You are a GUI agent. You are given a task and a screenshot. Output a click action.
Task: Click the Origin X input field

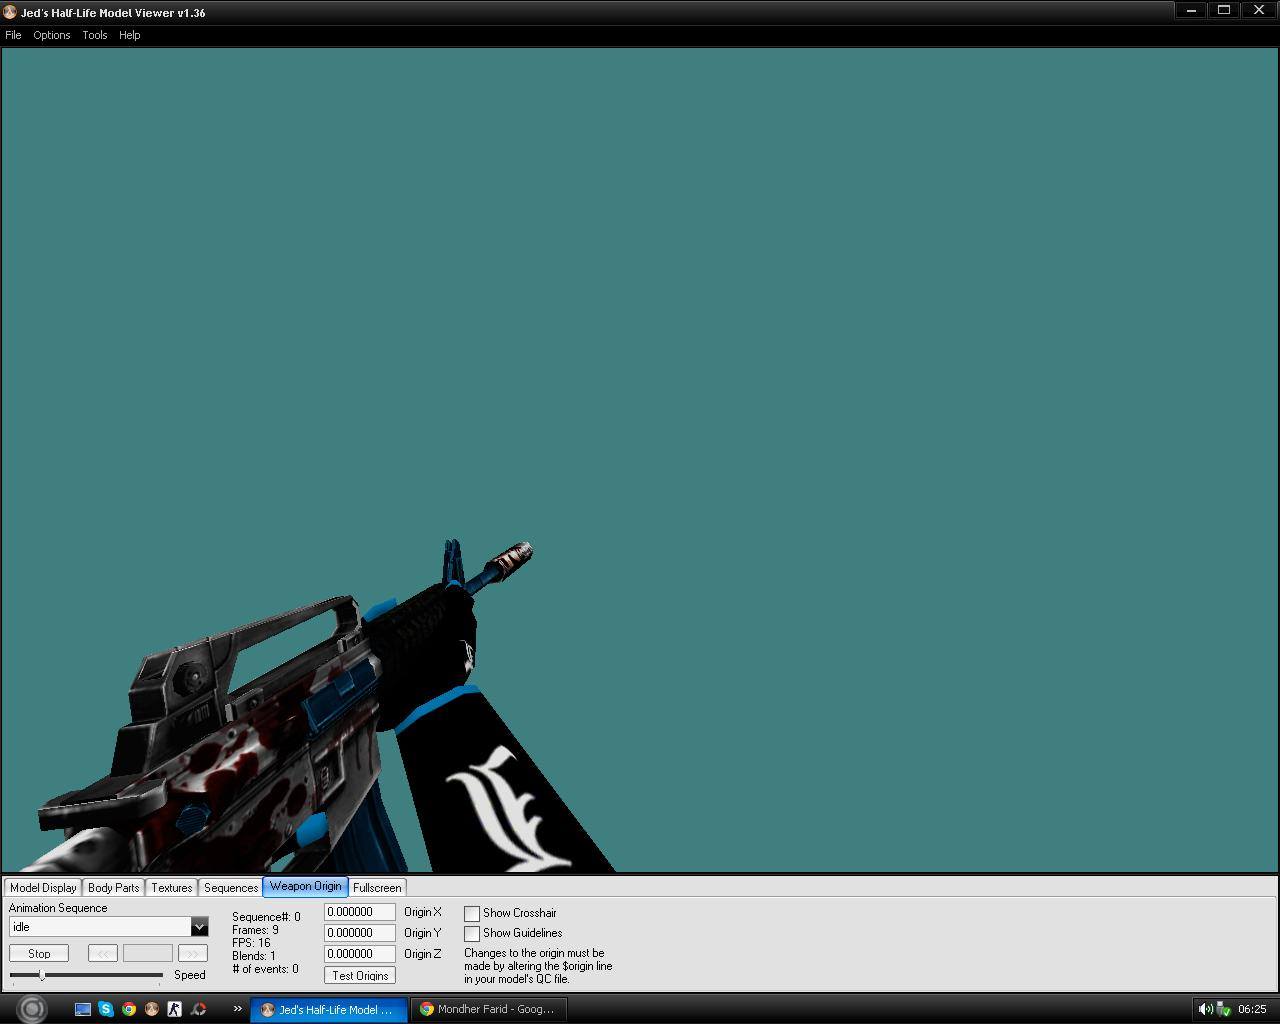click(x=360, y=912)
